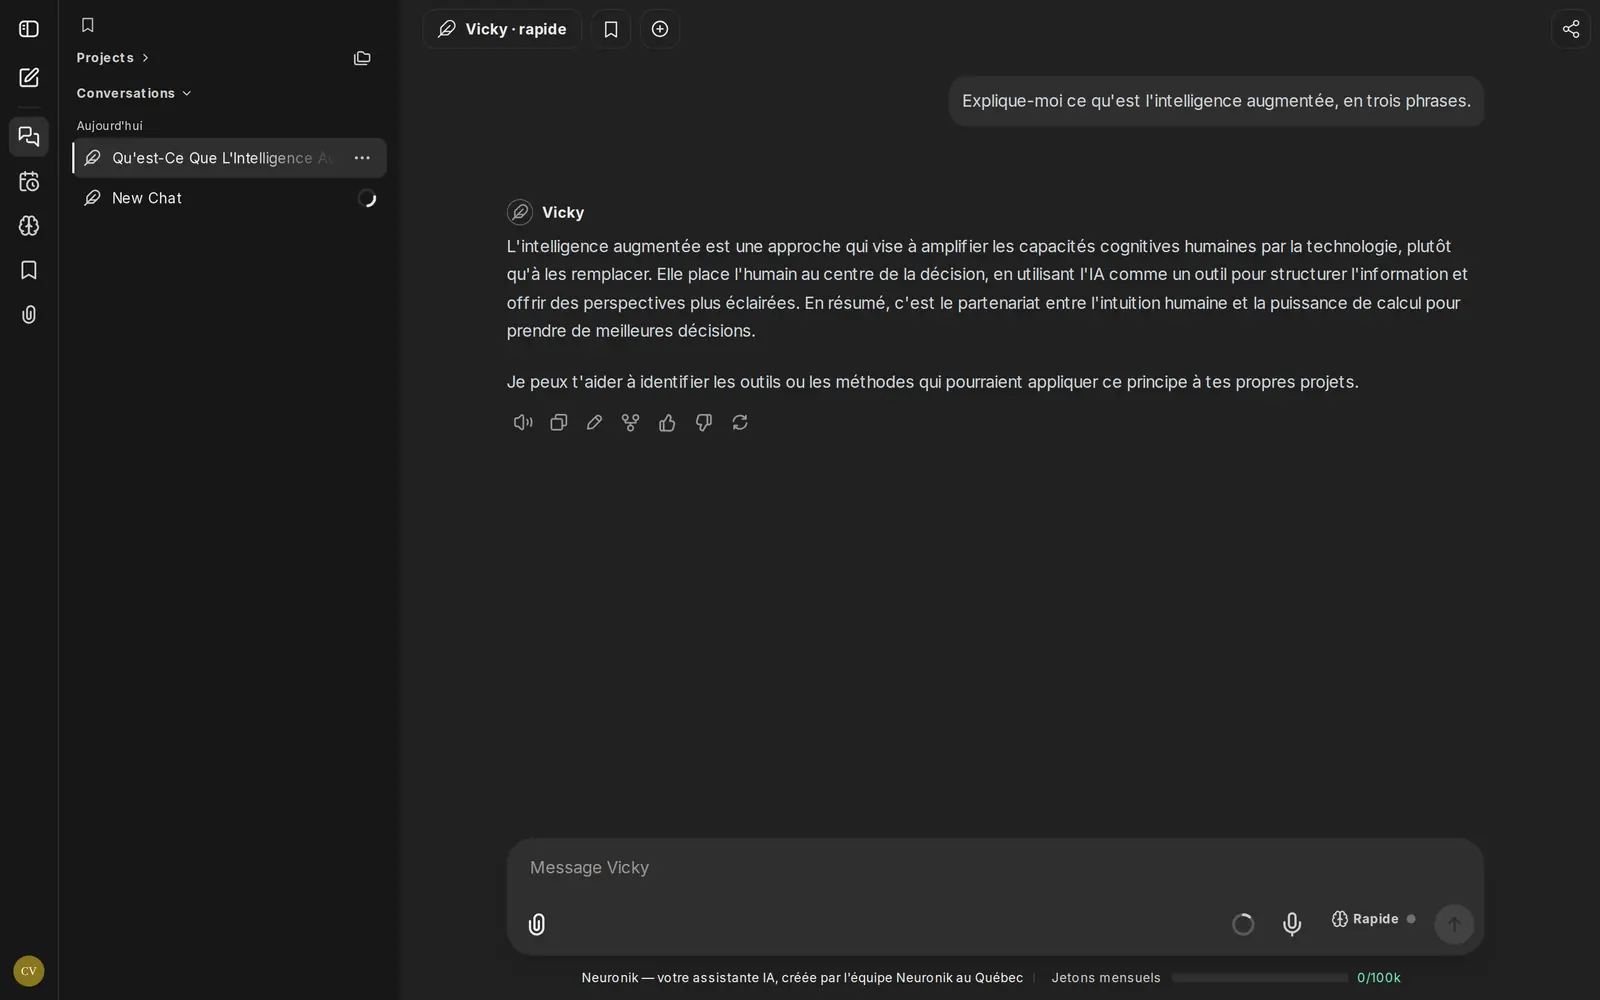1600x1000 pixels.
Task: Open attachments paperclip icon in left rail
Action: tap(29, 315)
